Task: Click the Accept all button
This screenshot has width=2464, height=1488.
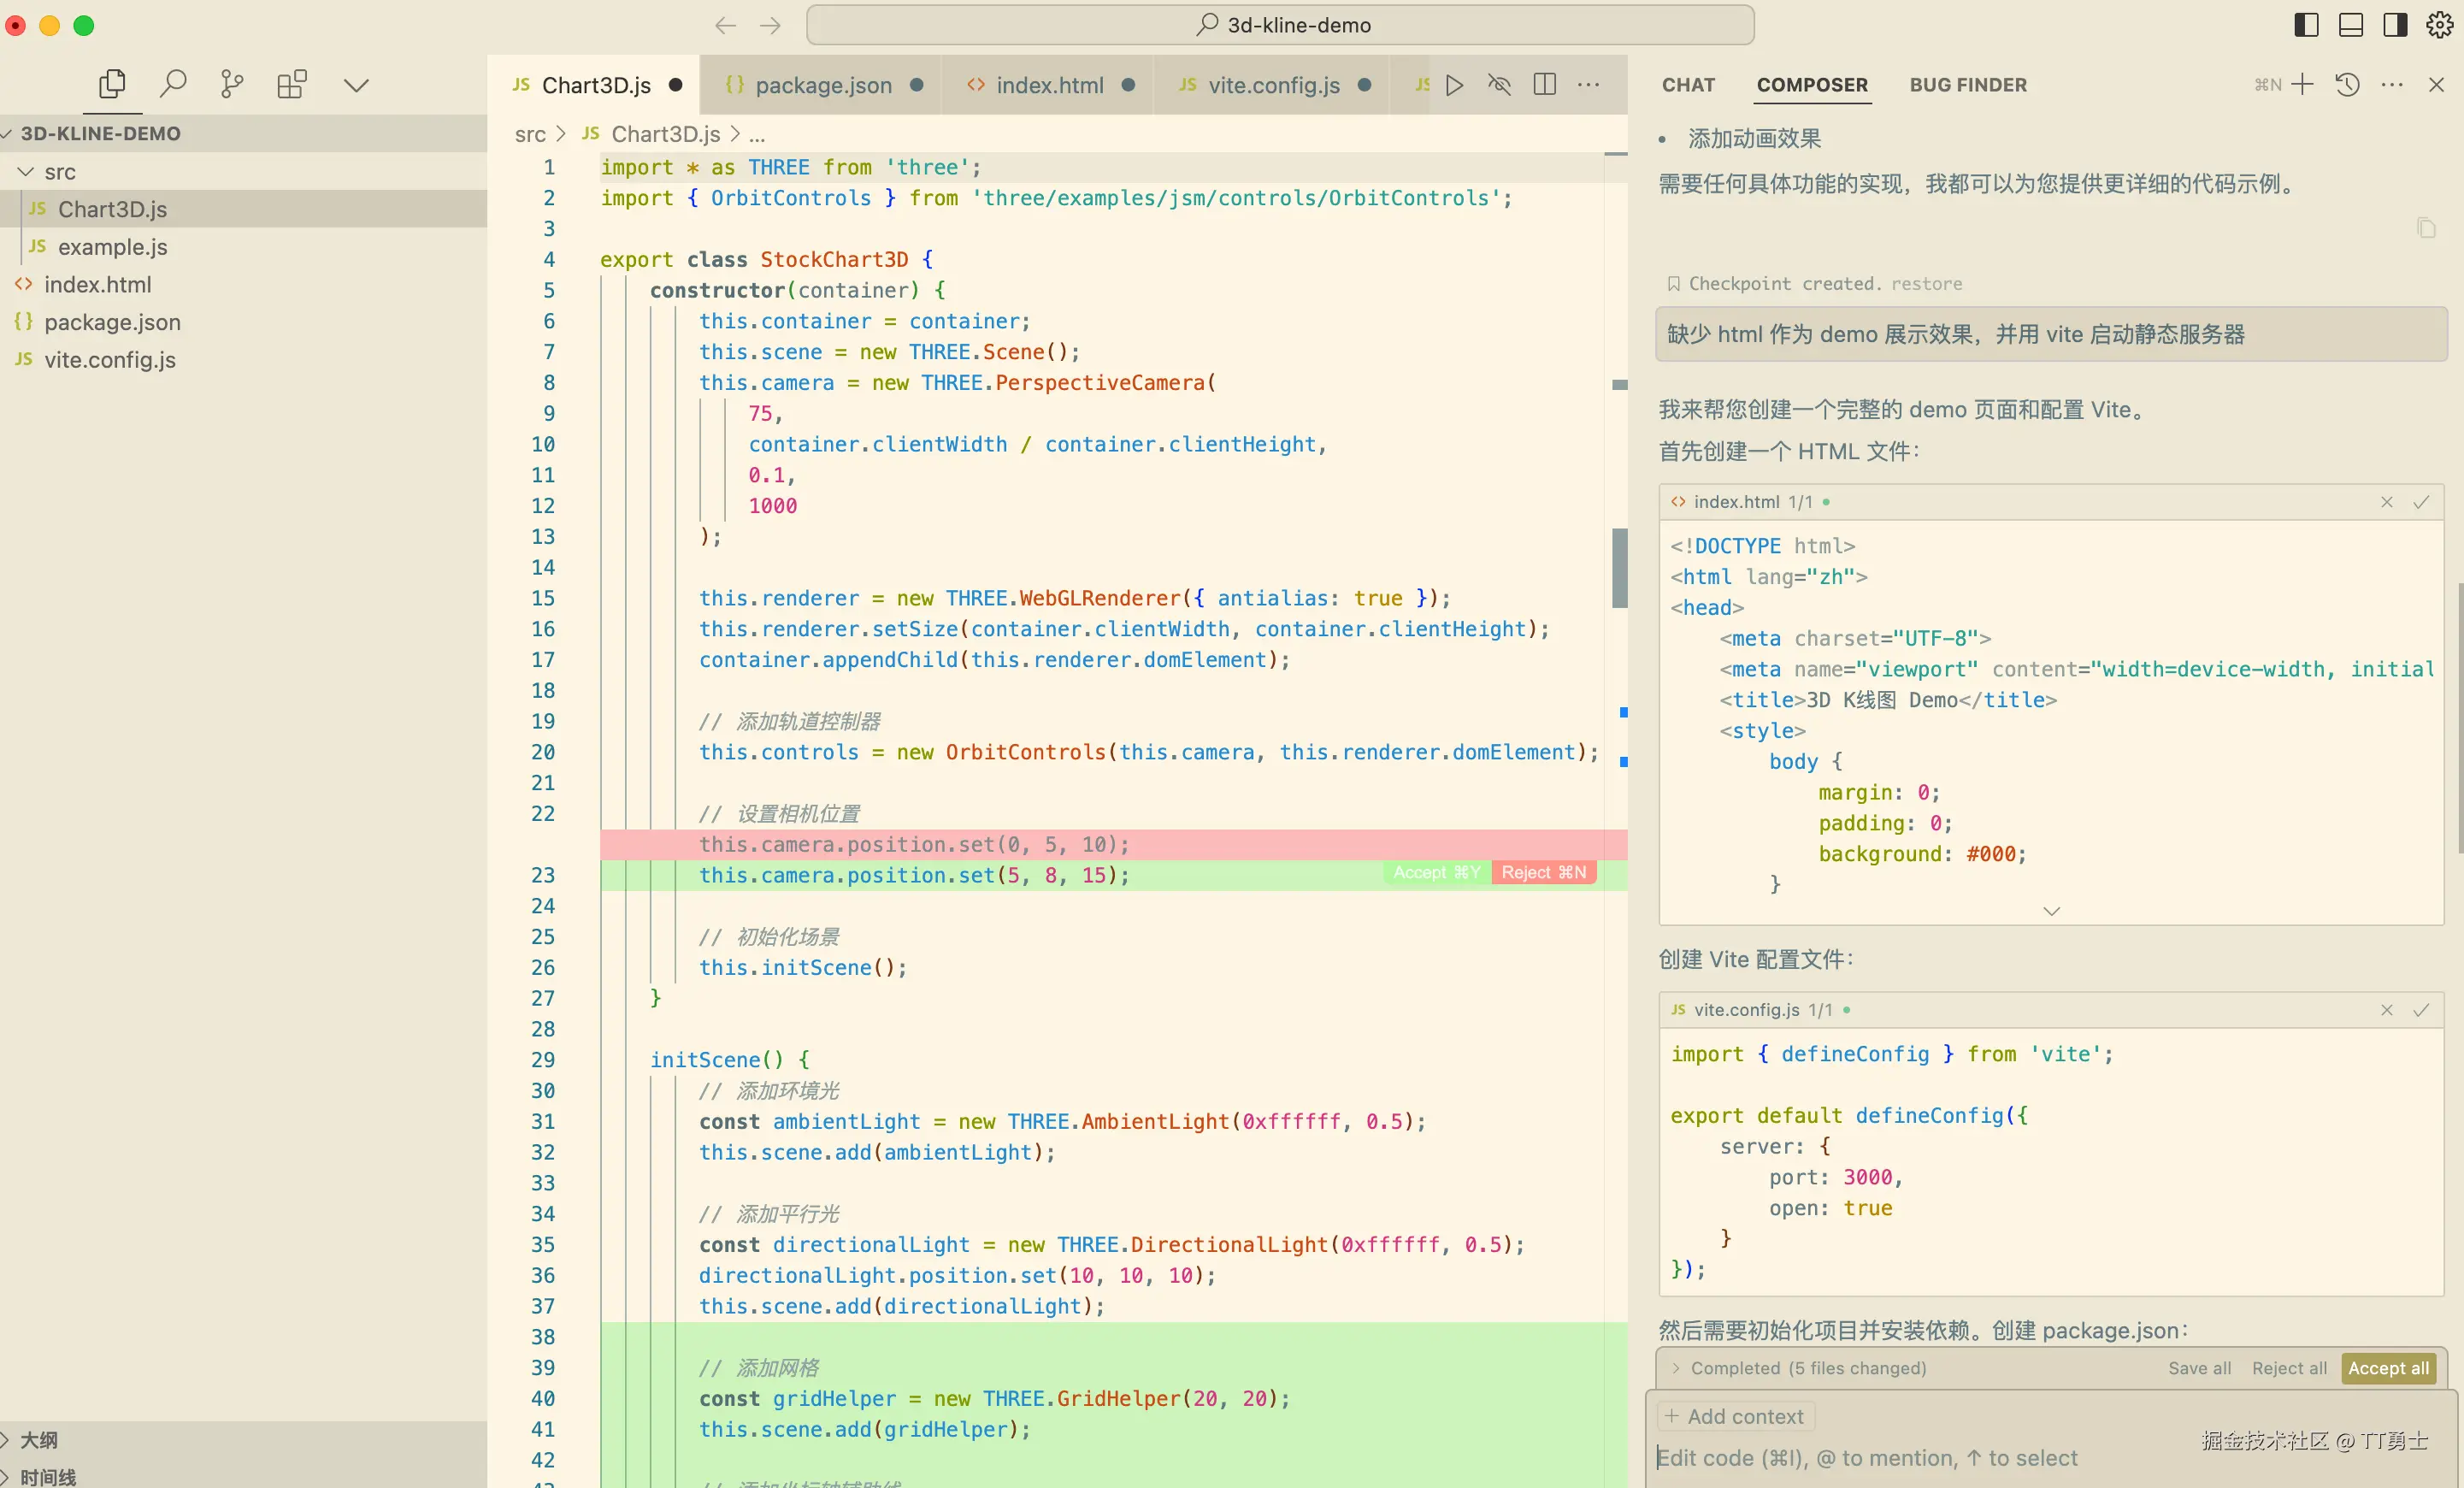Action: (2388, 1368)
